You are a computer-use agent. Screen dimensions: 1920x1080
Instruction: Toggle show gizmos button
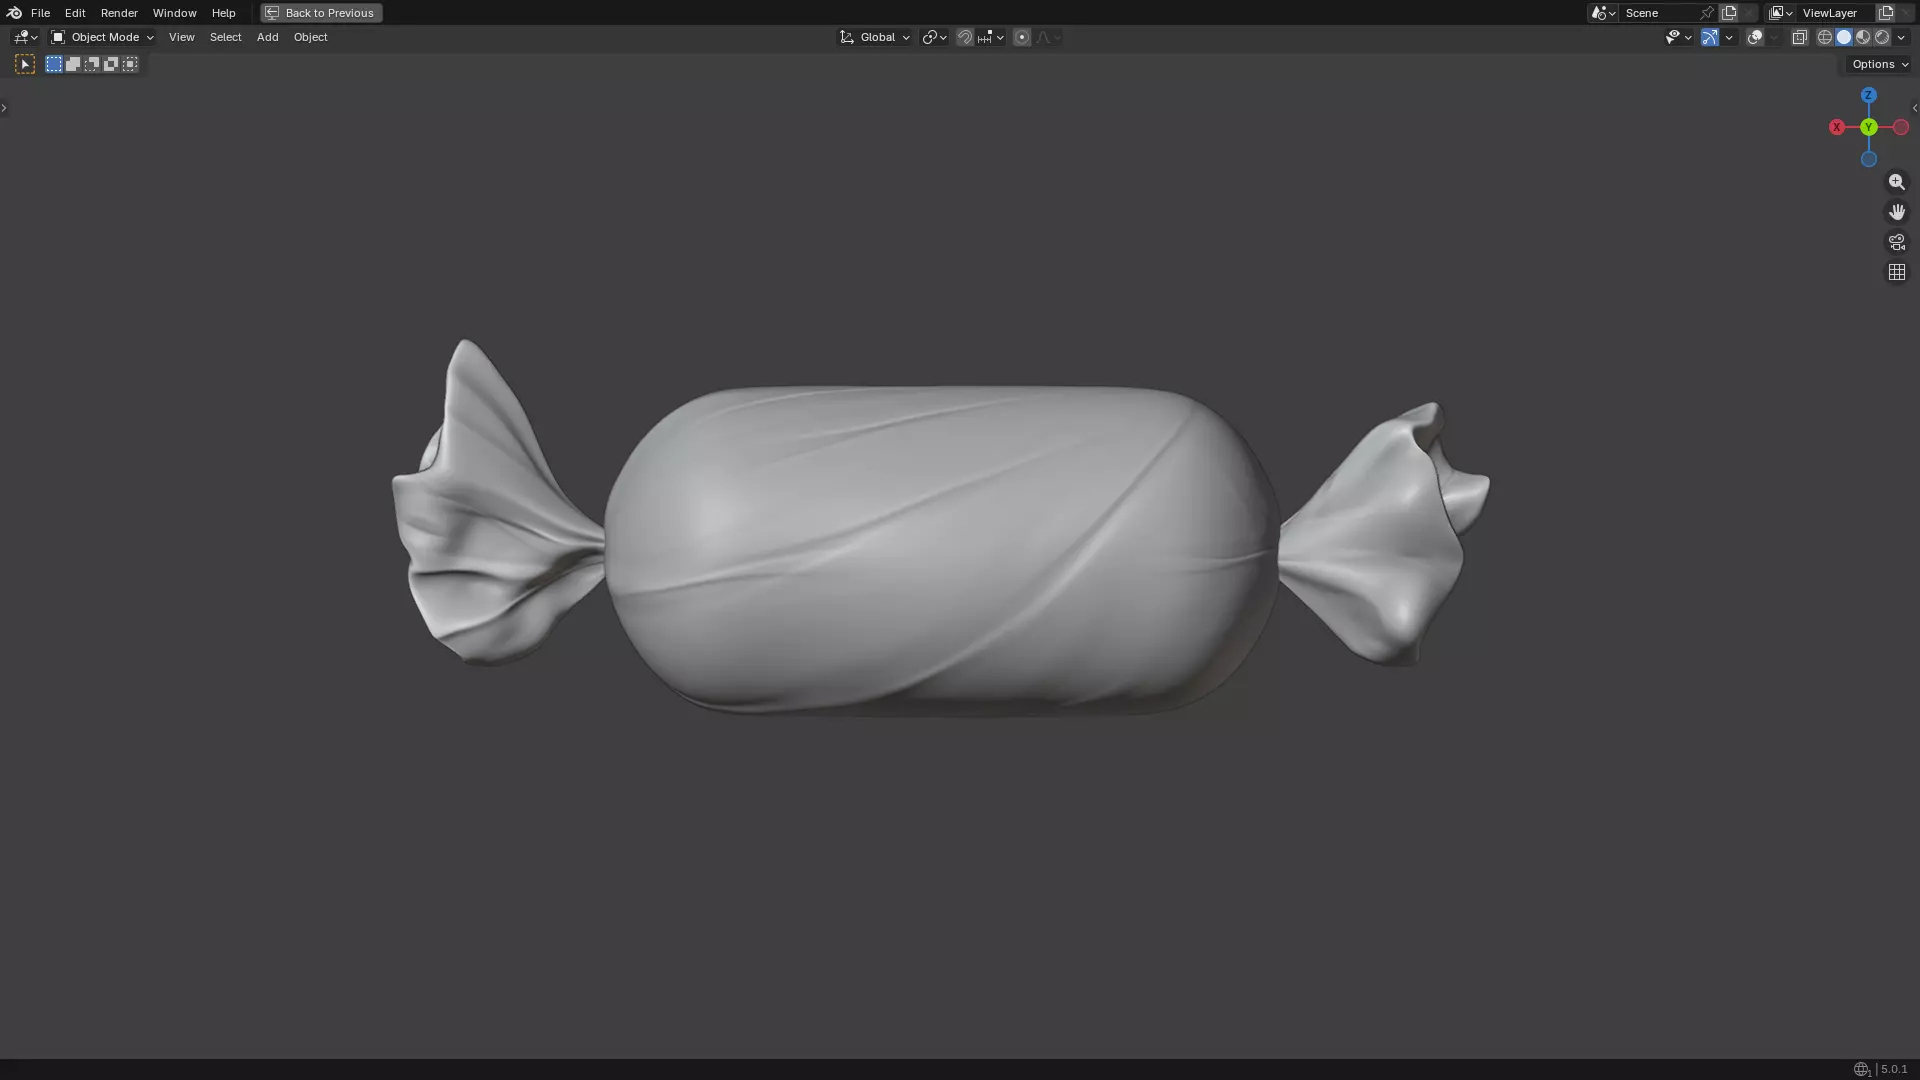[x=1710, y=37]
